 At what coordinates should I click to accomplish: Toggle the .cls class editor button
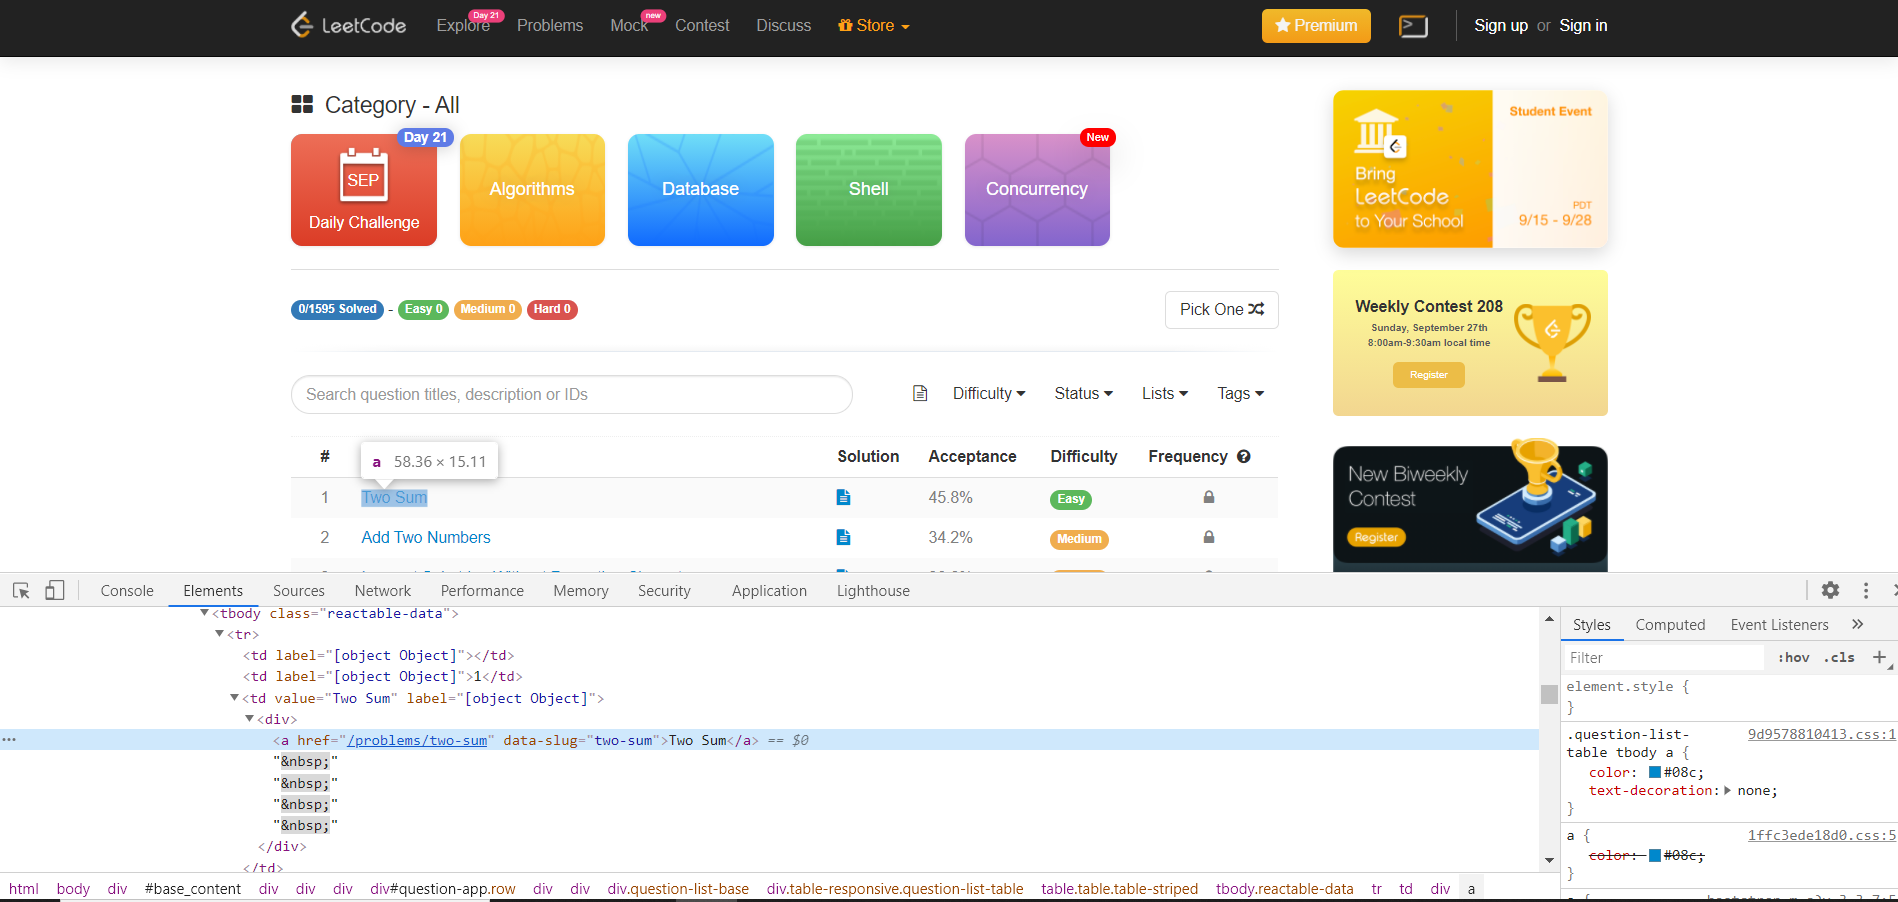(x=1839, y=658)
